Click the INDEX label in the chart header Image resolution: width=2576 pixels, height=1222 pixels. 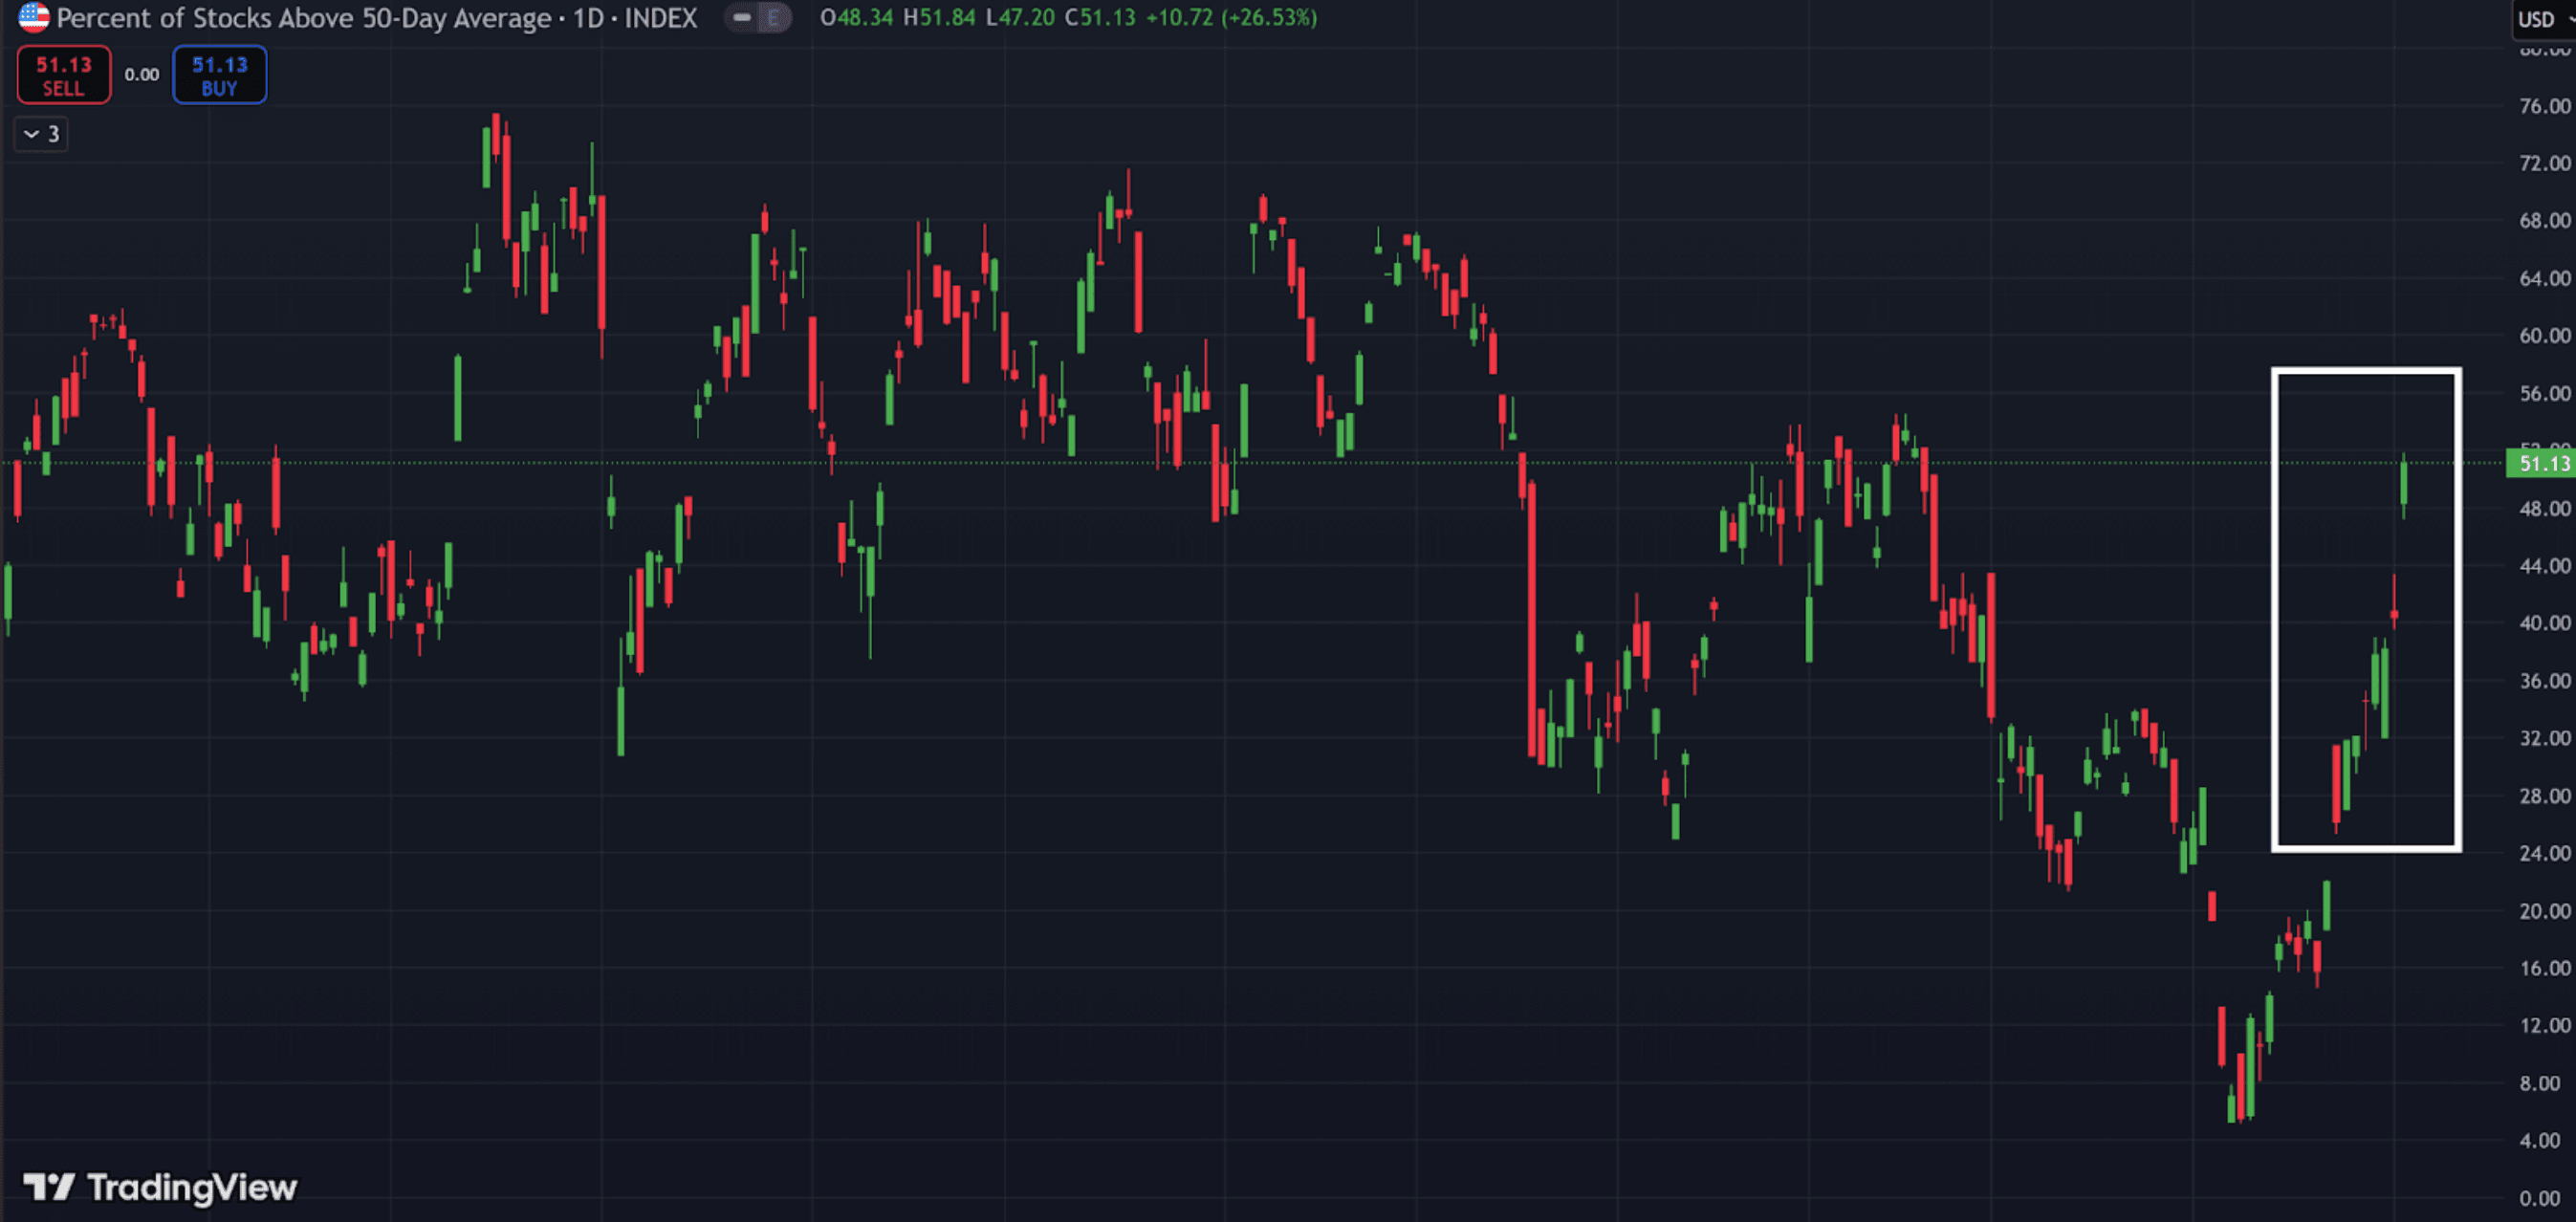pos(661,18)
